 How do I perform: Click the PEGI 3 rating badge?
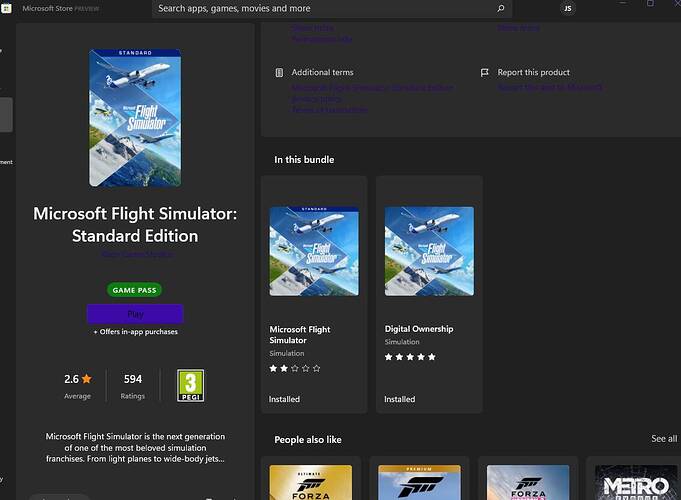(x=190, y=385)
